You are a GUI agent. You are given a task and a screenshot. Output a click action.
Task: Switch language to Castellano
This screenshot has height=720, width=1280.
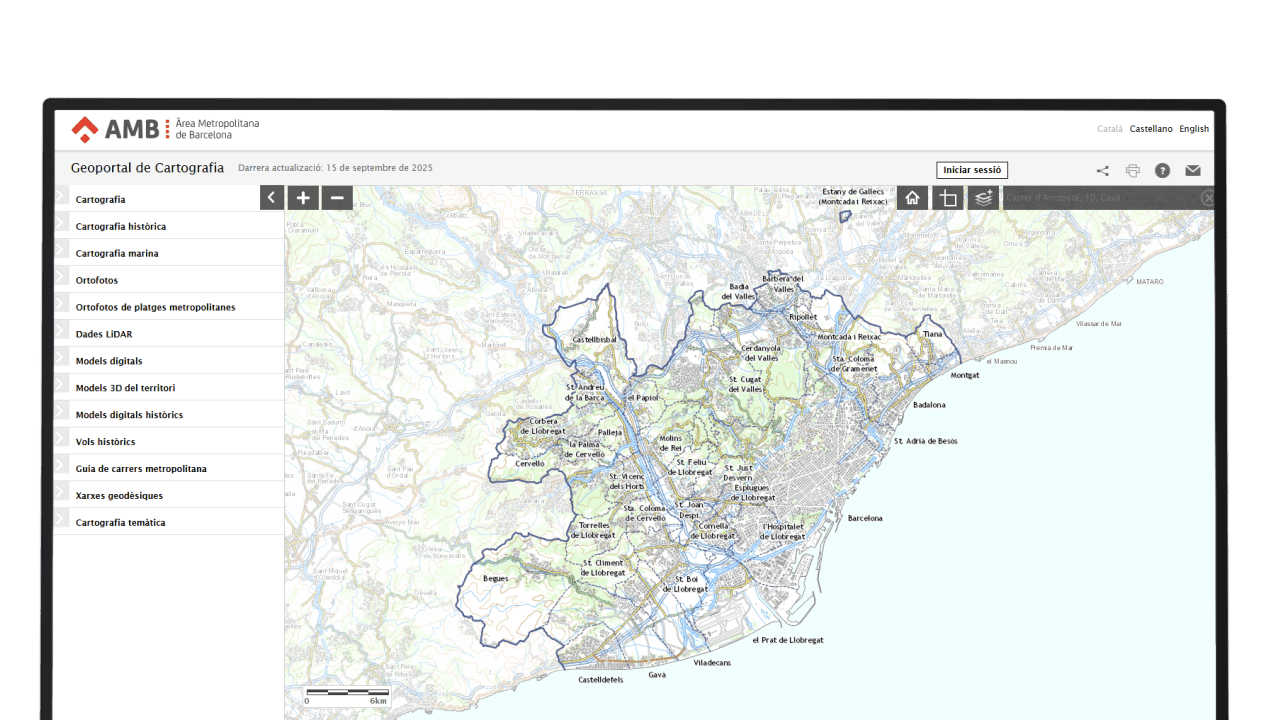(1150, 128)
